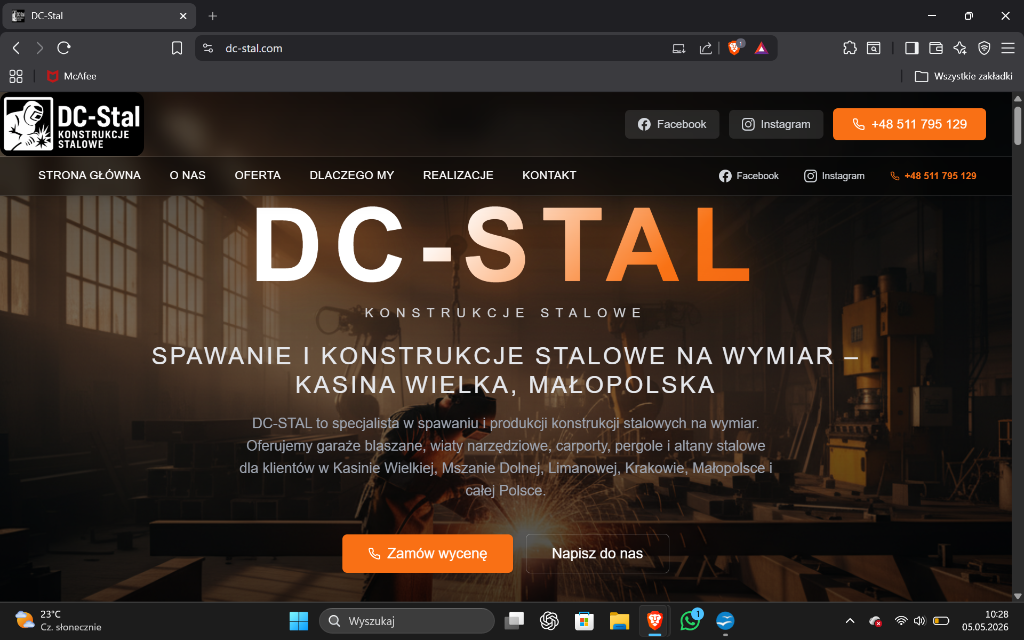Click the Napisz do nas button
The image size is (1024, 640).
point(598,553)
